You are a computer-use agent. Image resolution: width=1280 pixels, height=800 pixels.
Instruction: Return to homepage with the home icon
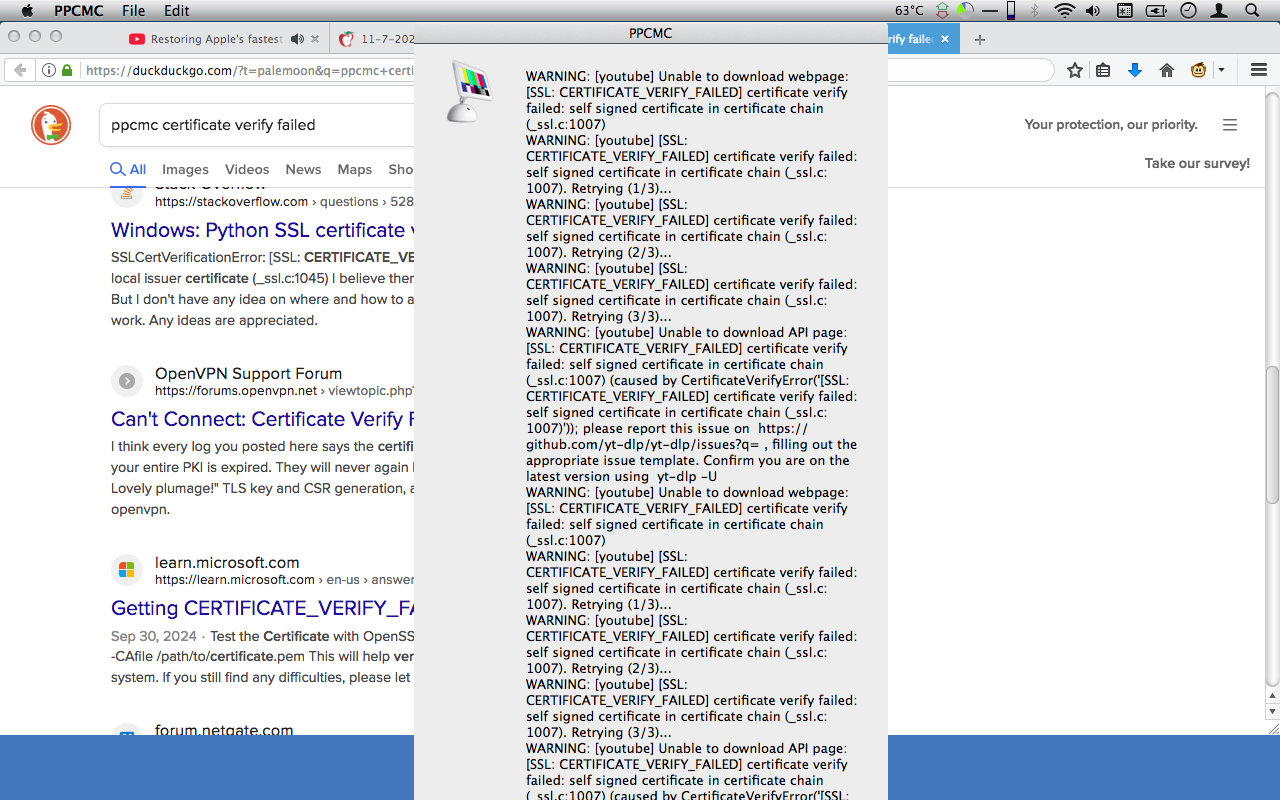(x=1166, y=71)
